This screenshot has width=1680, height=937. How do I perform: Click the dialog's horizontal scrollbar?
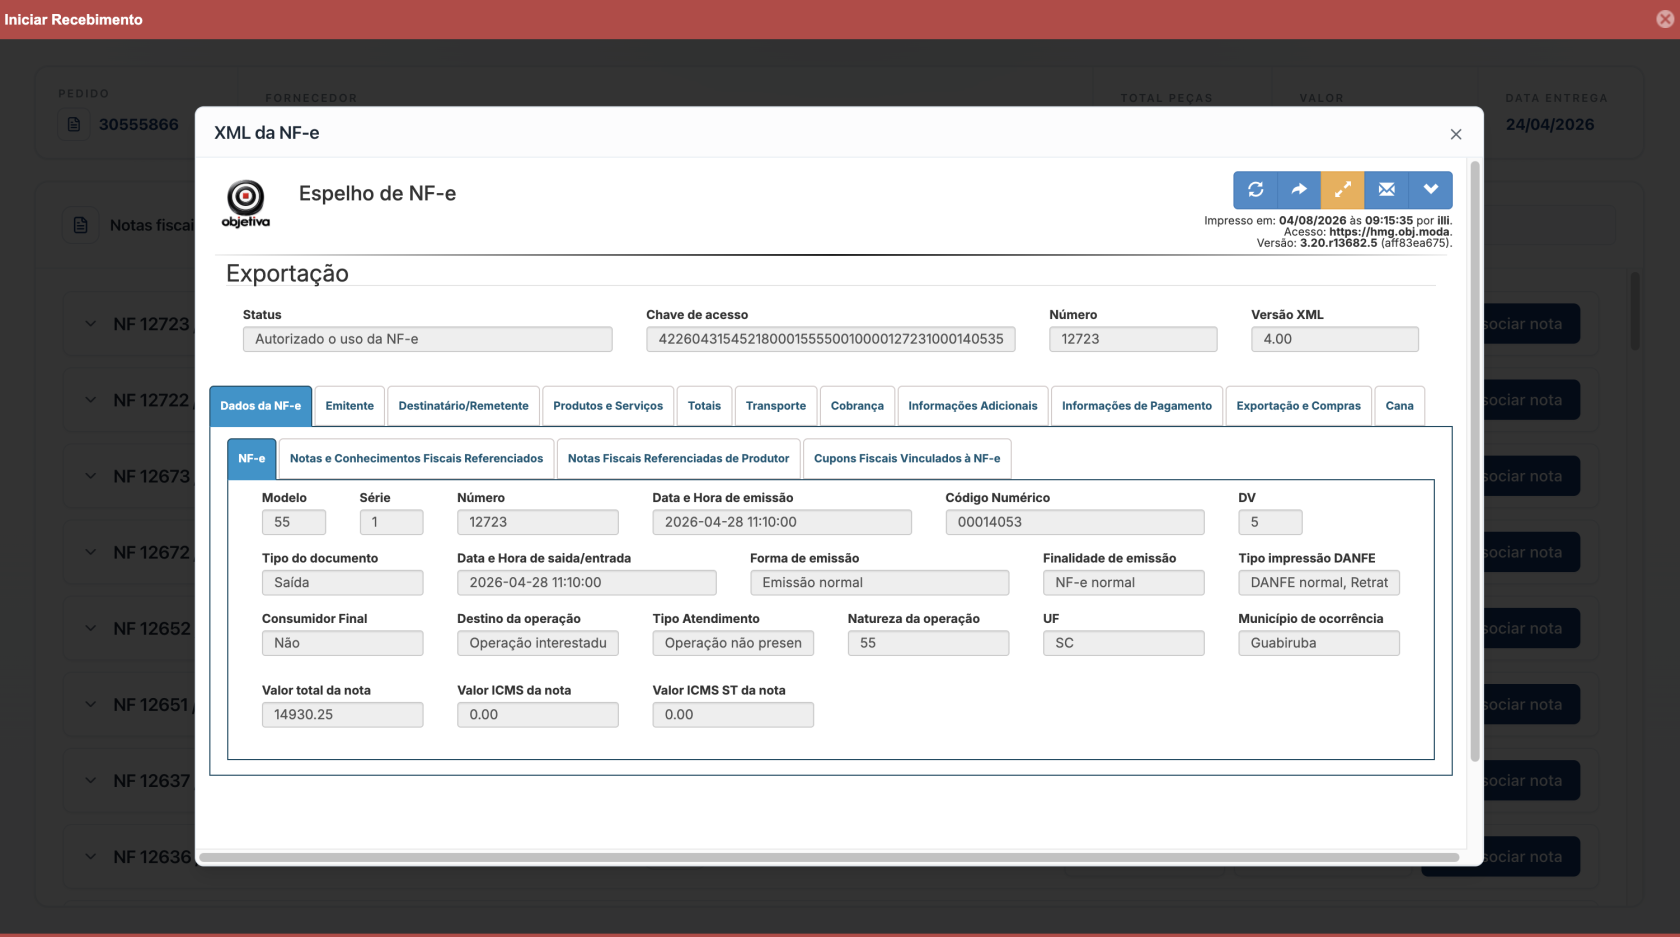pyautogui.click(x=829, y=857)
